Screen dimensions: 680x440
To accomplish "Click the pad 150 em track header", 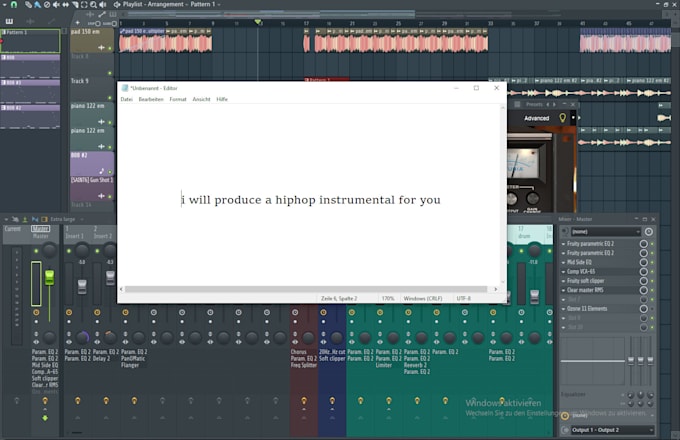I will point(92,40).
